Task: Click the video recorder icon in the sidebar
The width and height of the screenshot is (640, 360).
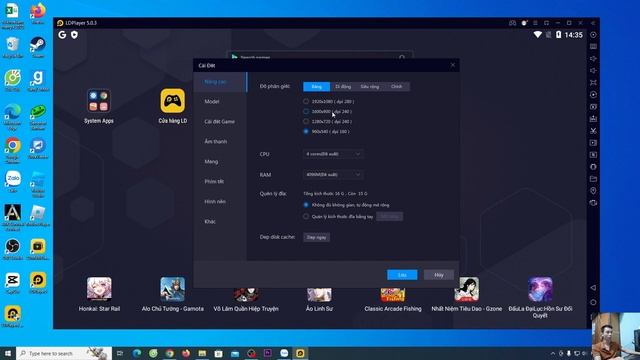Action: [593, 143]
